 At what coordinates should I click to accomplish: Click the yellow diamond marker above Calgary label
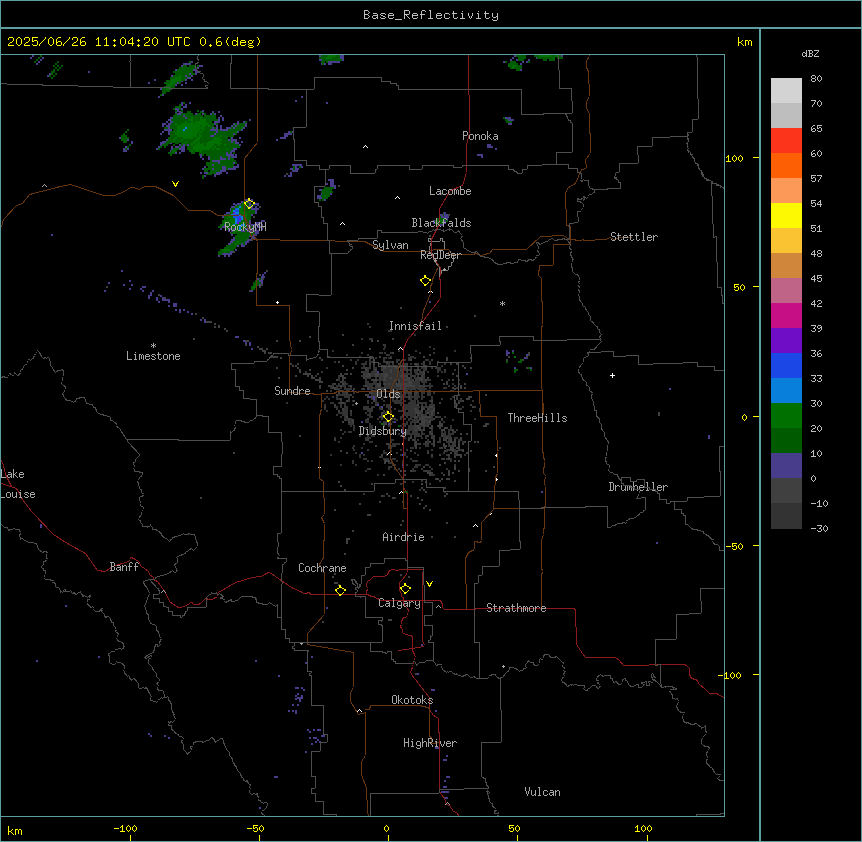click(x=405, y=589)
